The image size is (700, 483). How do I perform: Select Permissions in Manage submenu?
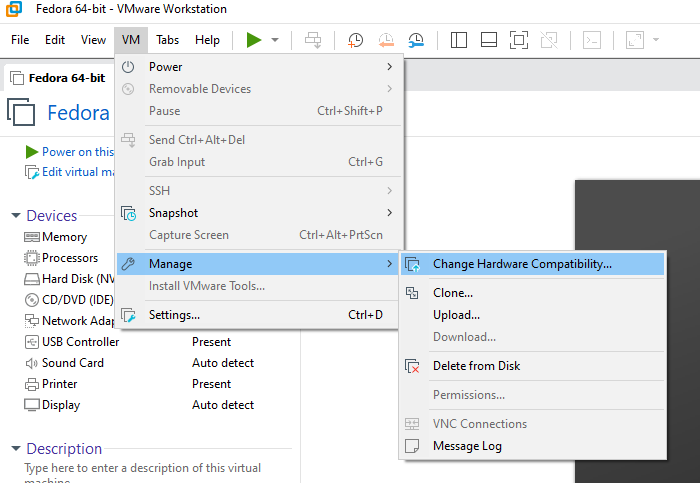533,395
